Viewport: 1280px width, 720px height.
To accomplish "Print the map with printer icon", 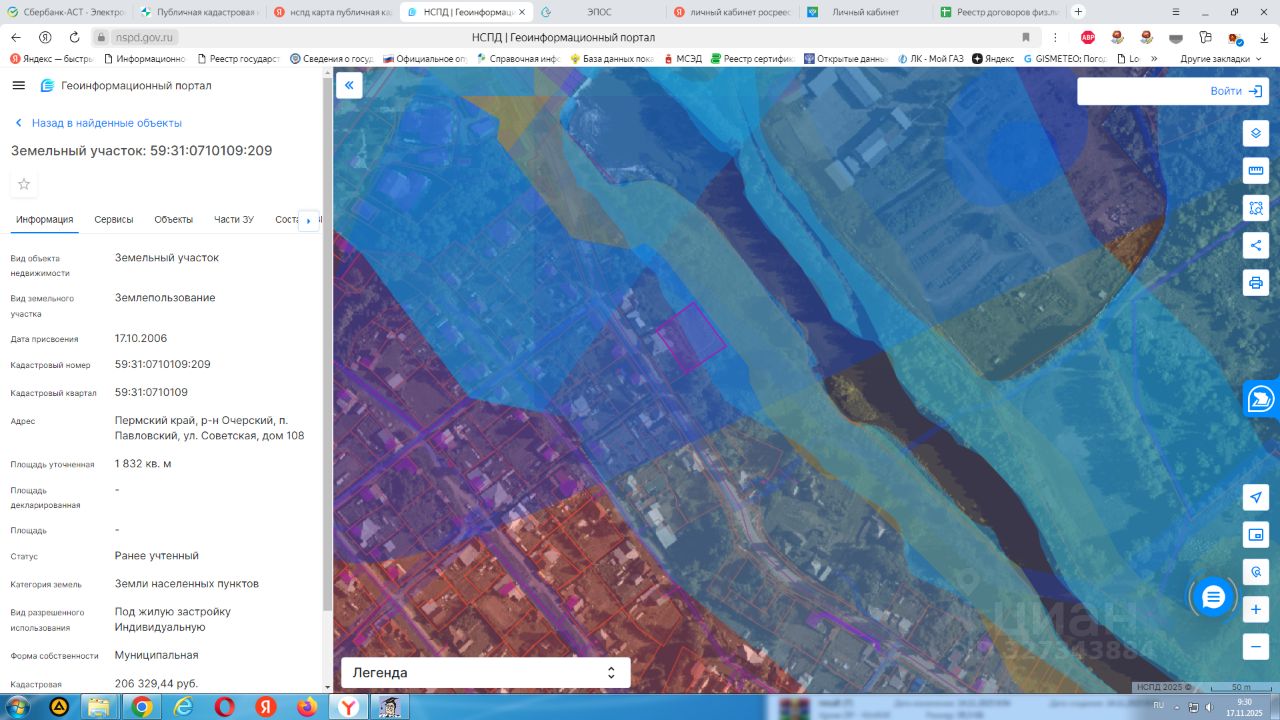I will click(x=1256, y=282).
